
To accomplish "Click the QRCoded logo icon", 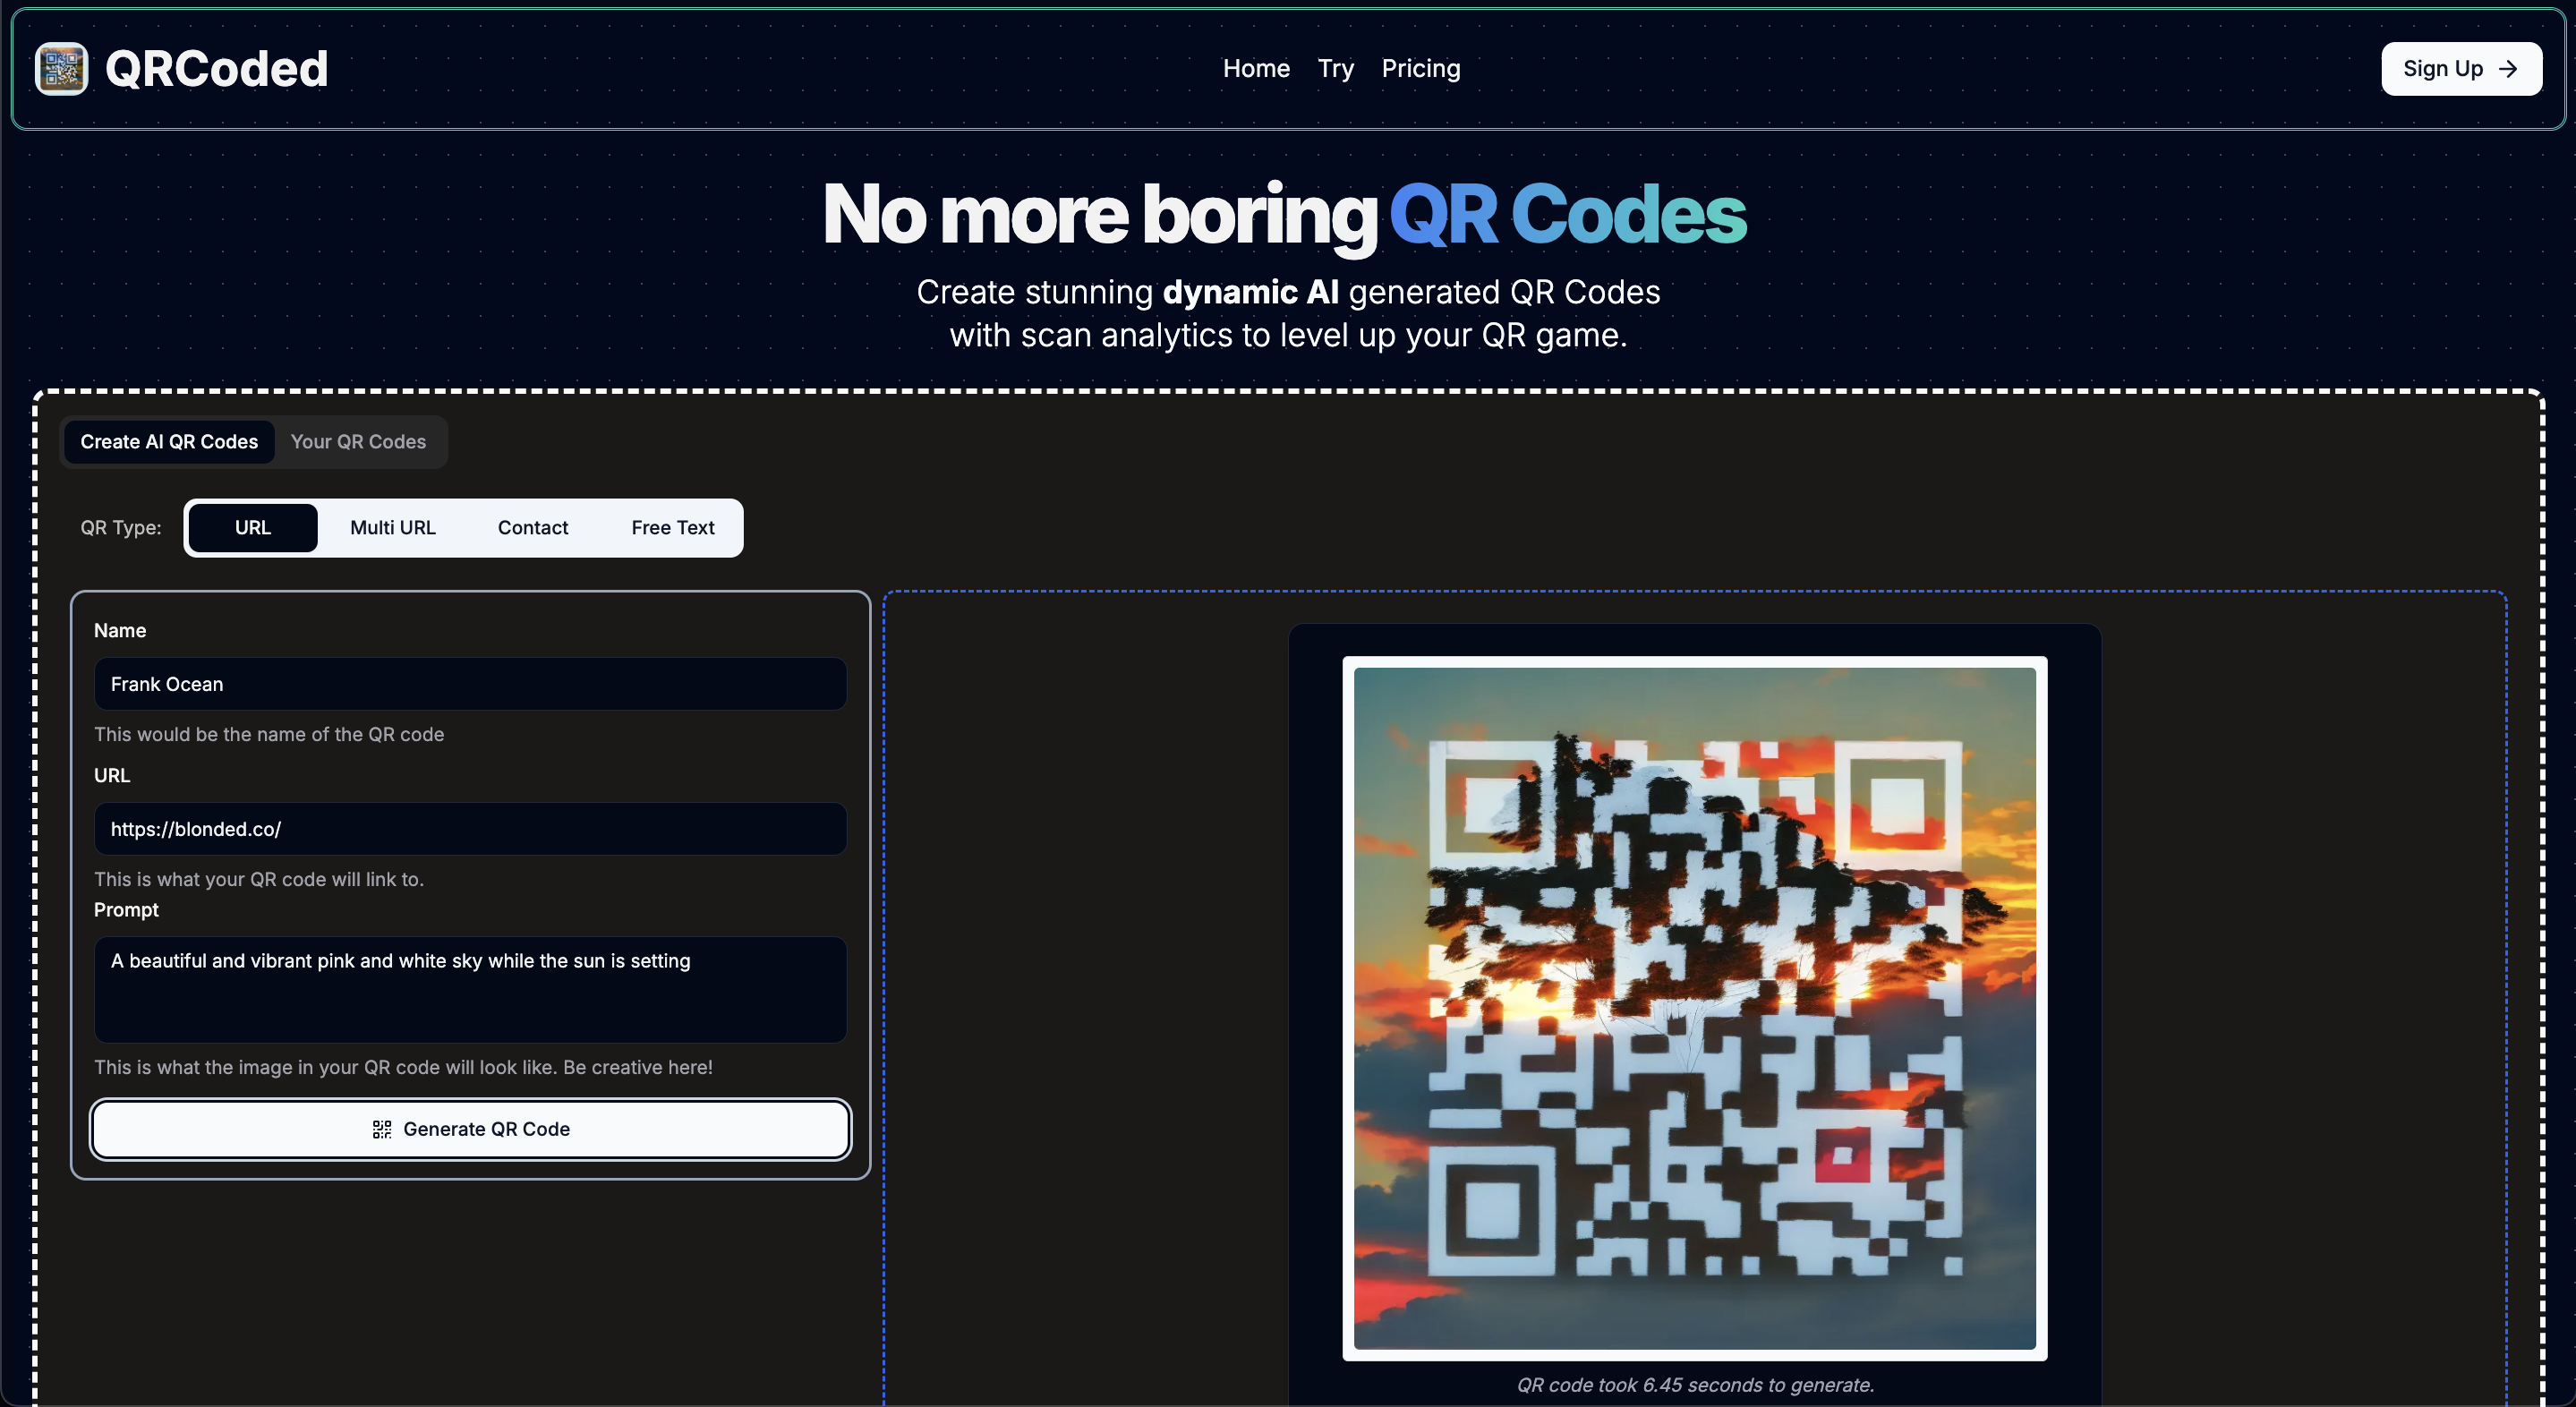I will [x=60, y=69].
